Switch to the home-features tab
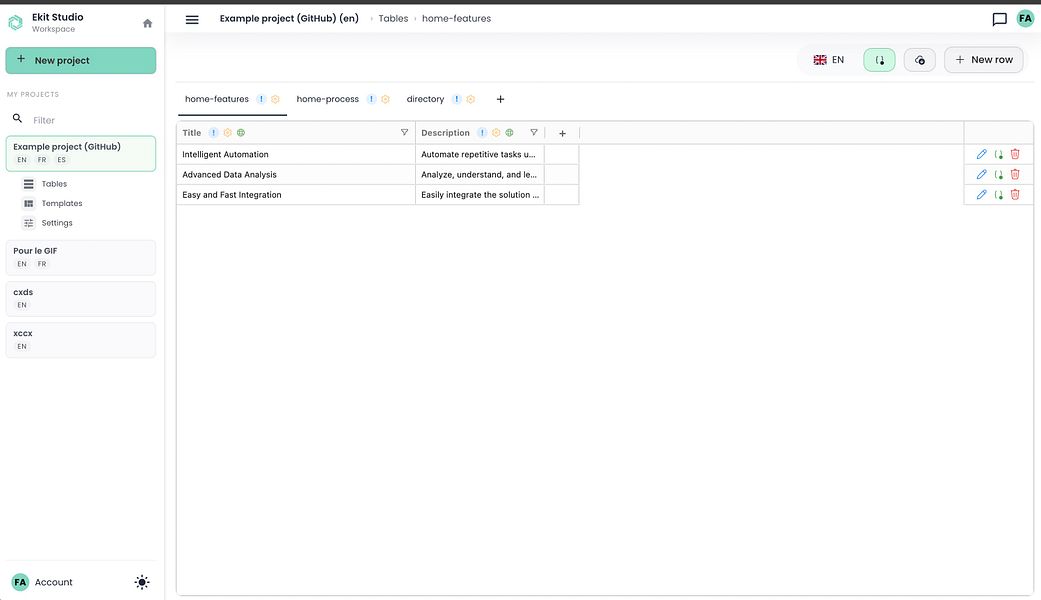 (x=217, y=99)
